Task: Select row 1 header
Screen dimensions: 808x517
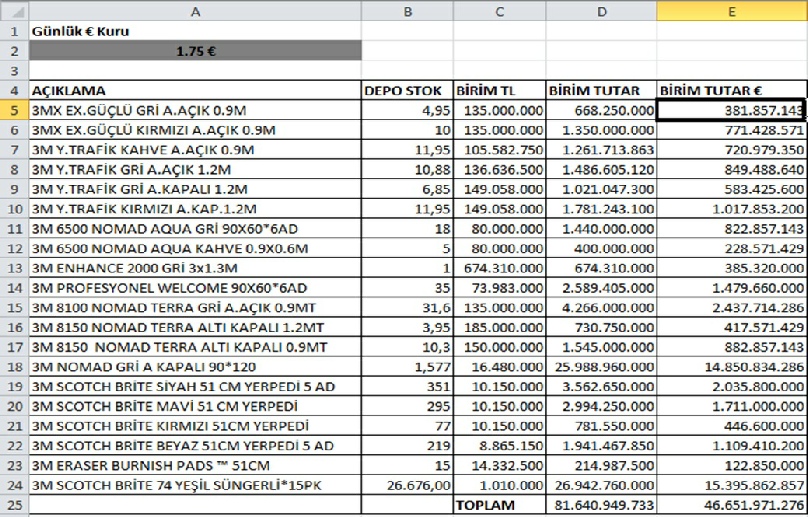Action: pyautogui.click(x=14, y=31)
